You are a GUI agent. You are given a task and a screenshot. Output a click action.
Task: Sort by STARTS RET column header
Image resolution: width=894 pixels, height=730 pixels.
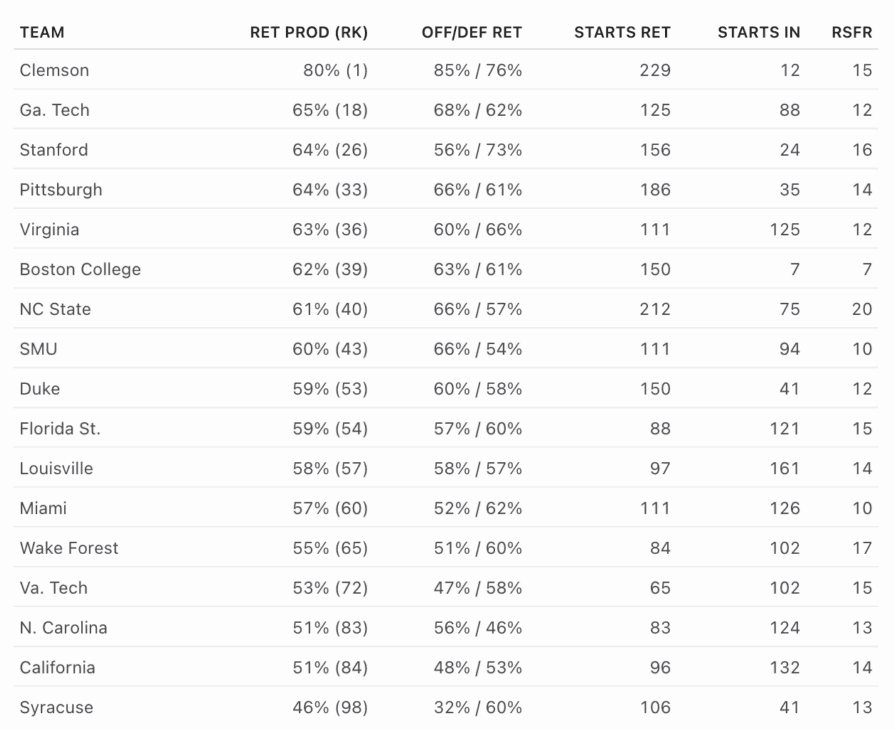tap(622, 33)
